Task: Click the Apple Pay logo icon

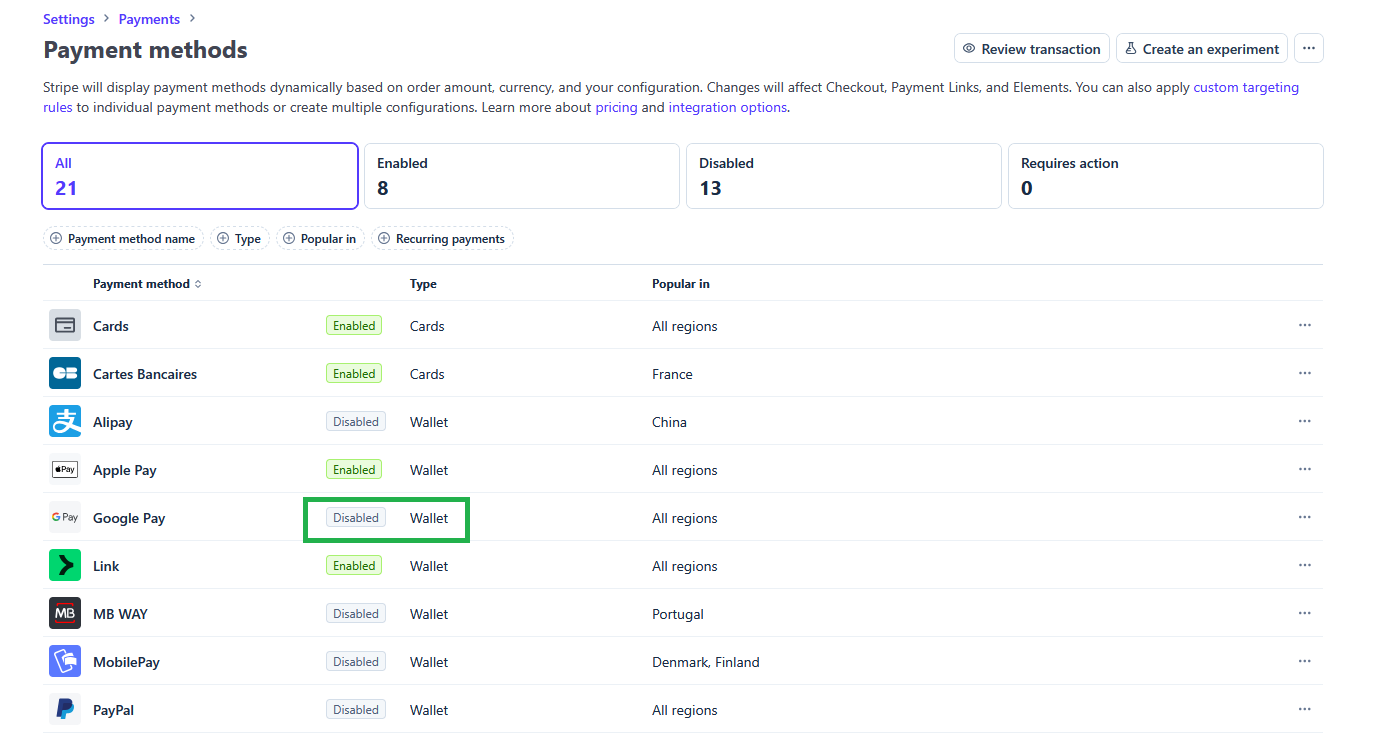Action: click(x=65, y=470)
